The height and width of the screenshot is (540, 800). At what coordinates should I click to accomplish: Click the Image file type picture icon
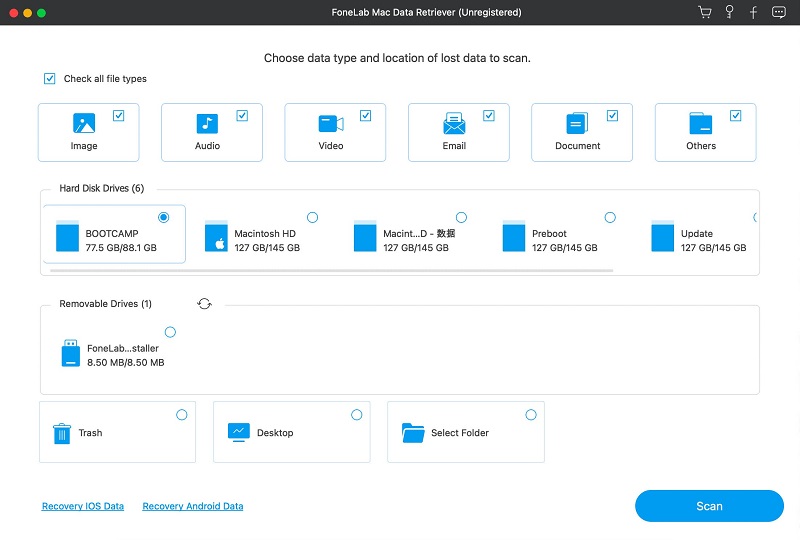coord(84,124)
